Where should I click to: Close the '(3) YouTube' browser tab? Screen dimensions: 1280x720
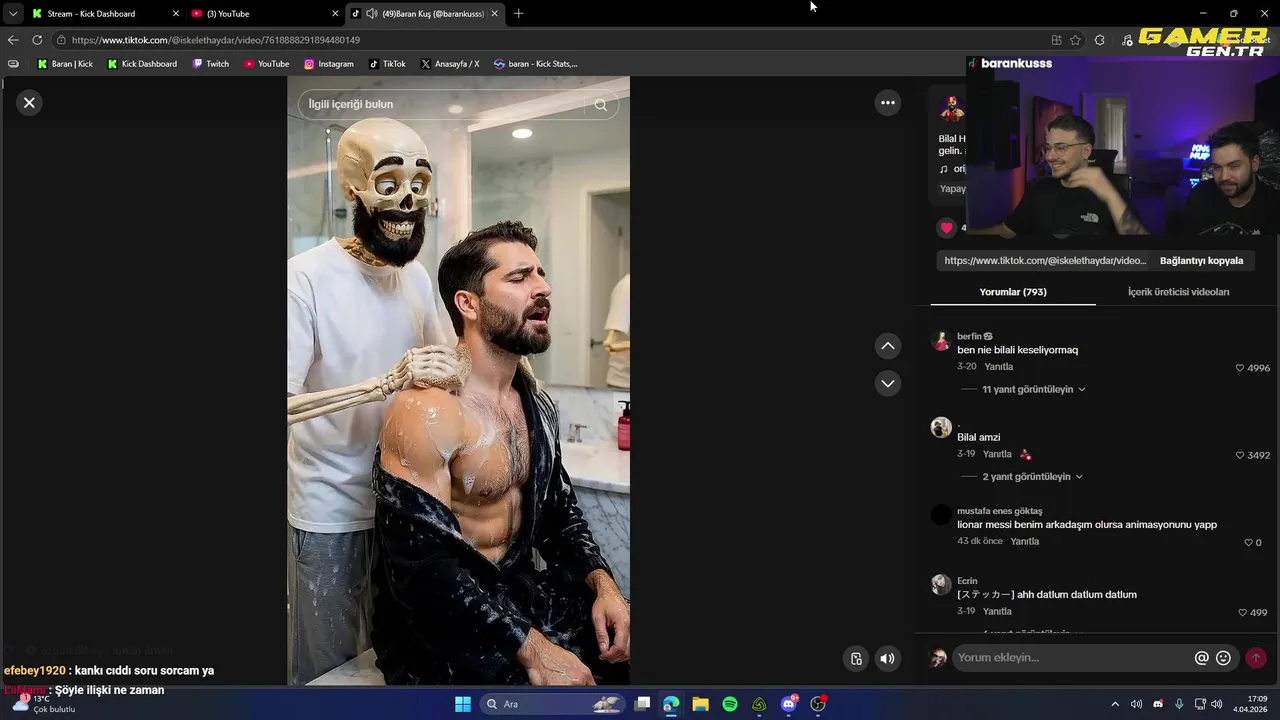pos(335,14)
